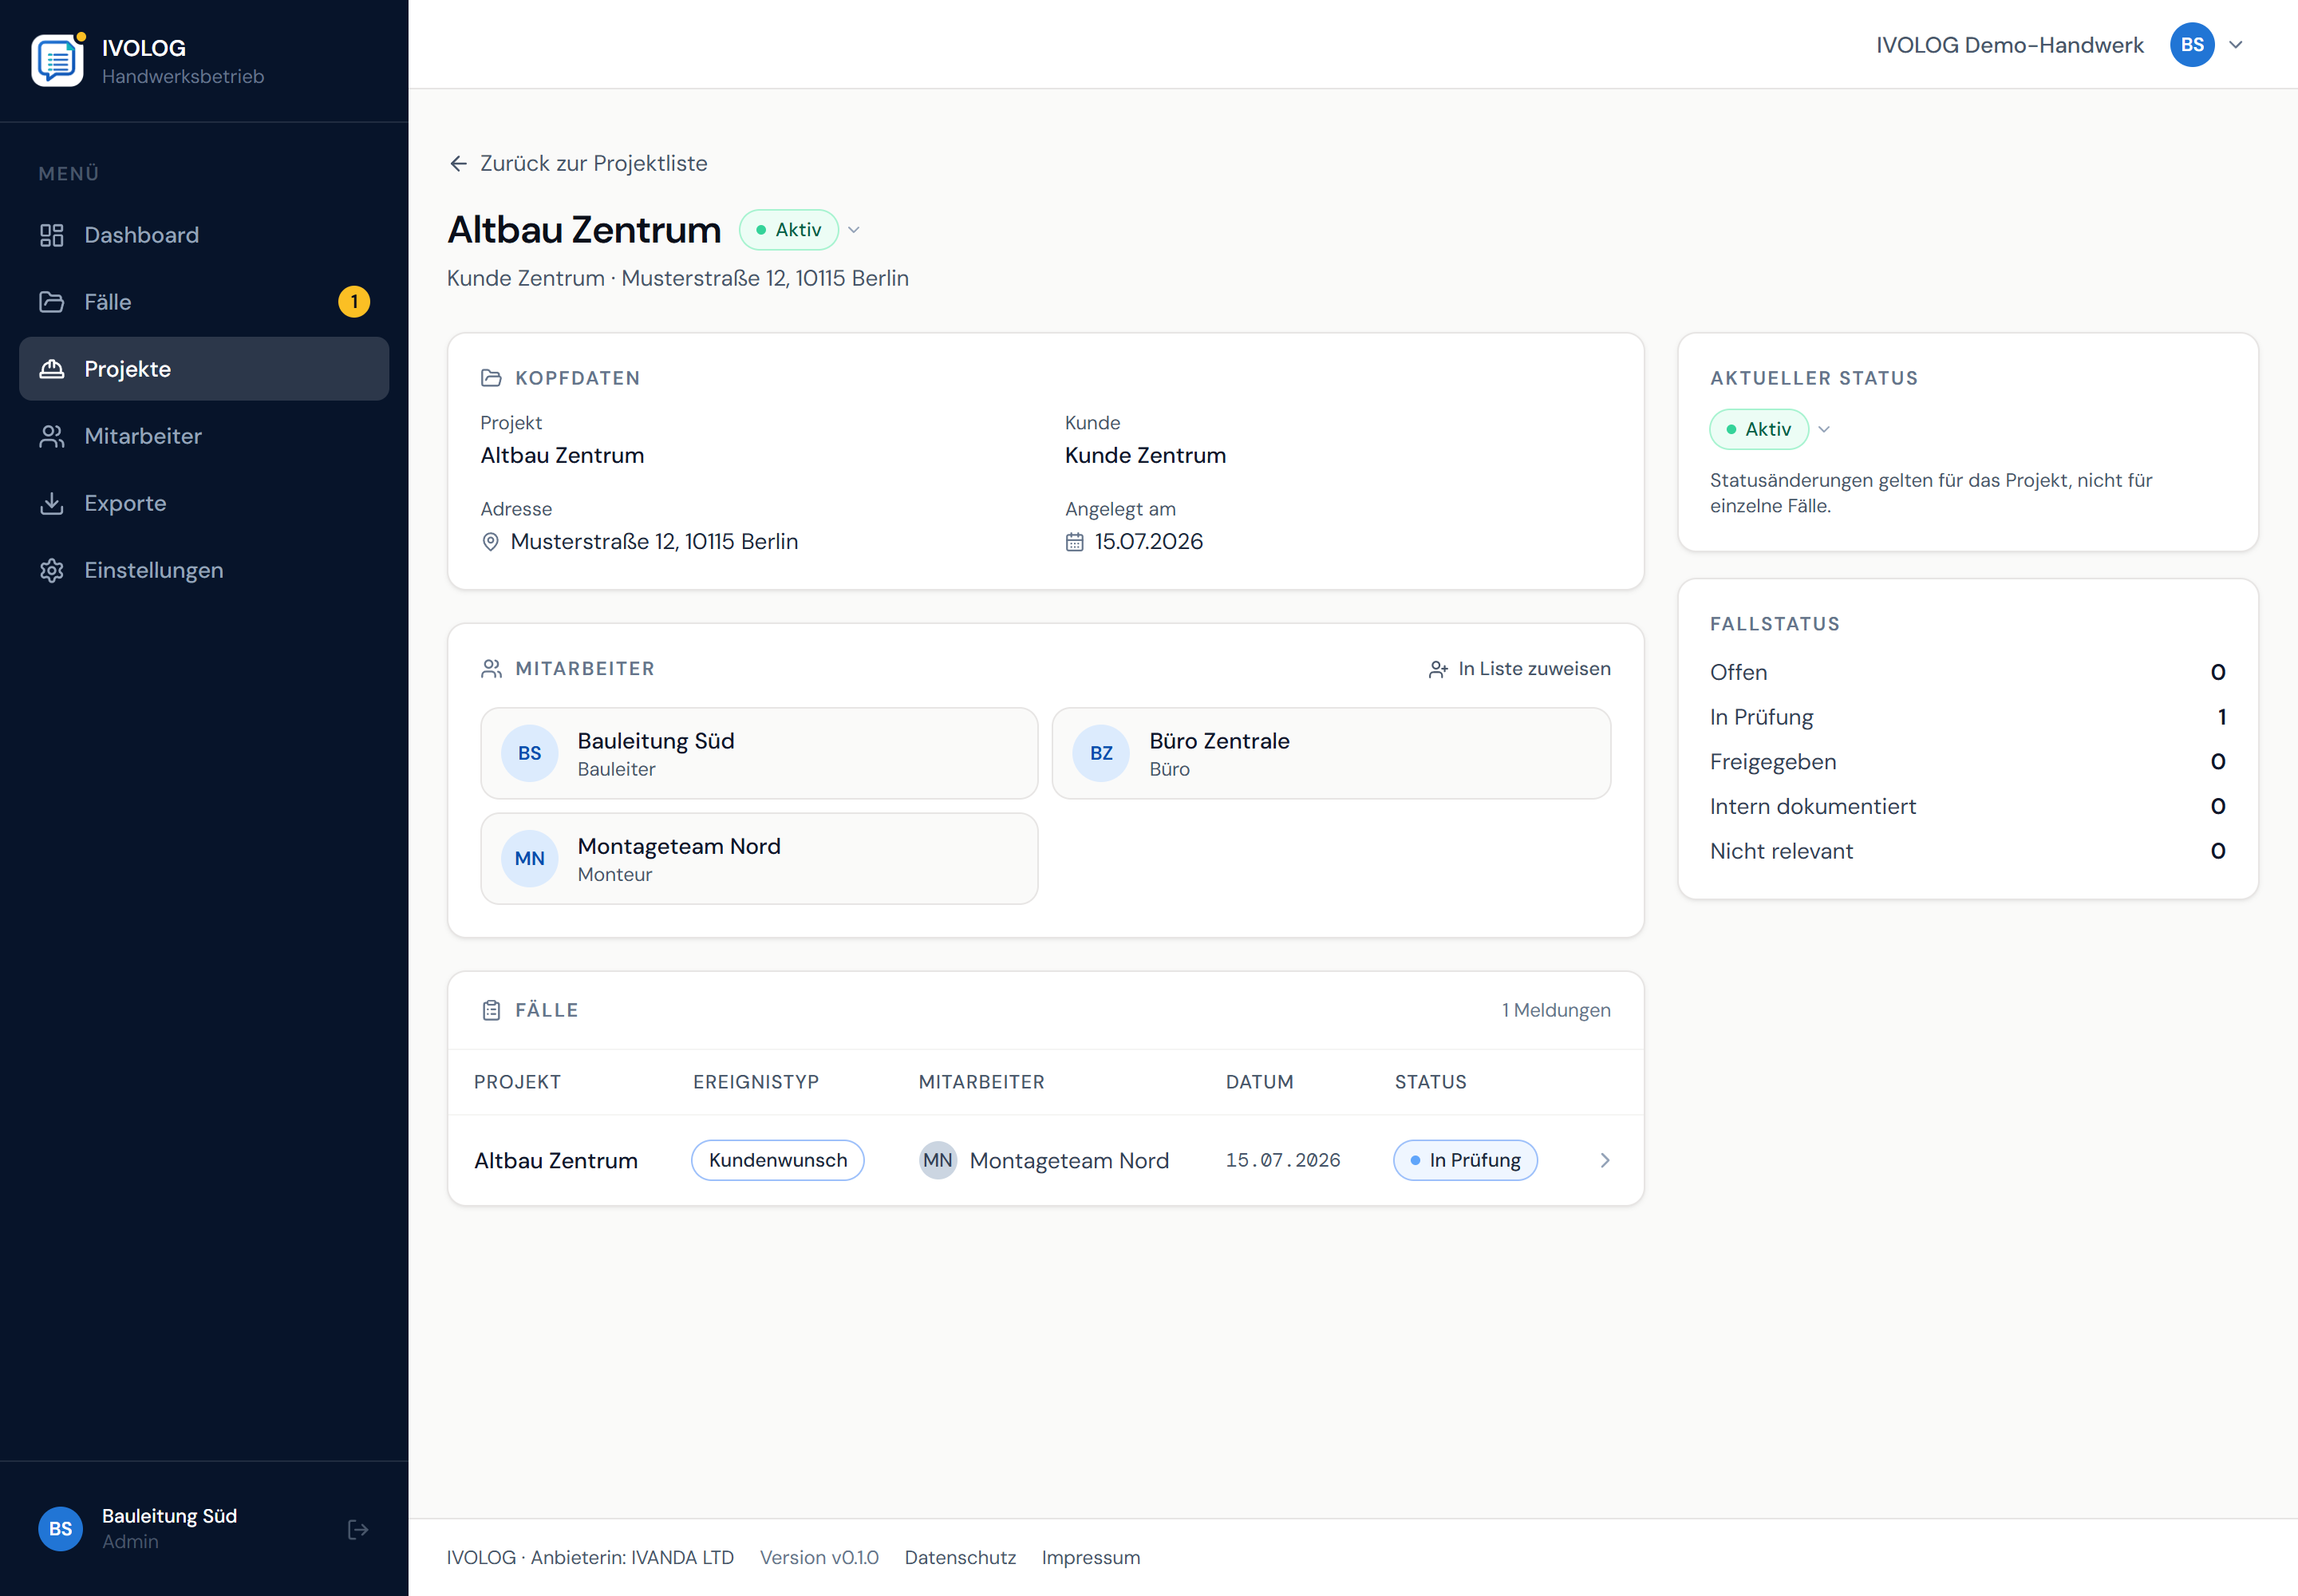This screenshot has width=2298, height=1596.
Task: Click the Fälle section clipboard icon
Action: click(491, 1010)
